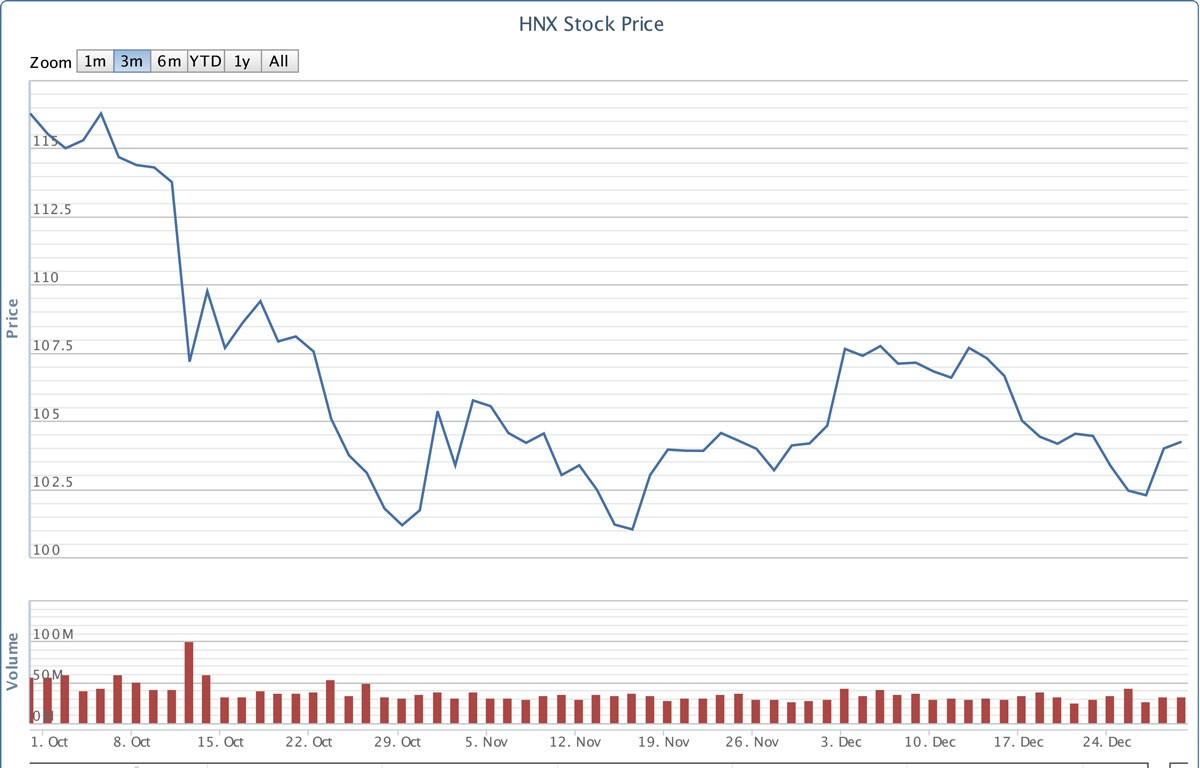Click the 3. Dec x-axis date label
The height and width of the screenshot is (768, 1200).
coord(841,742)
